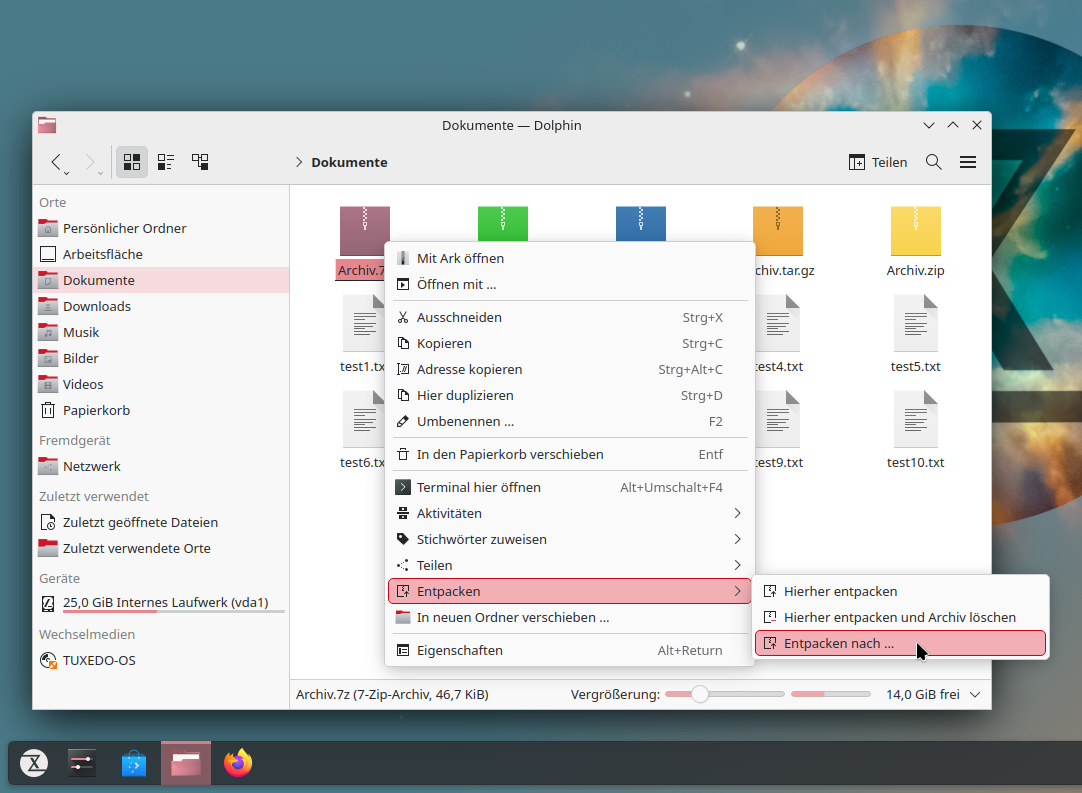Open the TUXEDO application launcher

pos(34,763)
